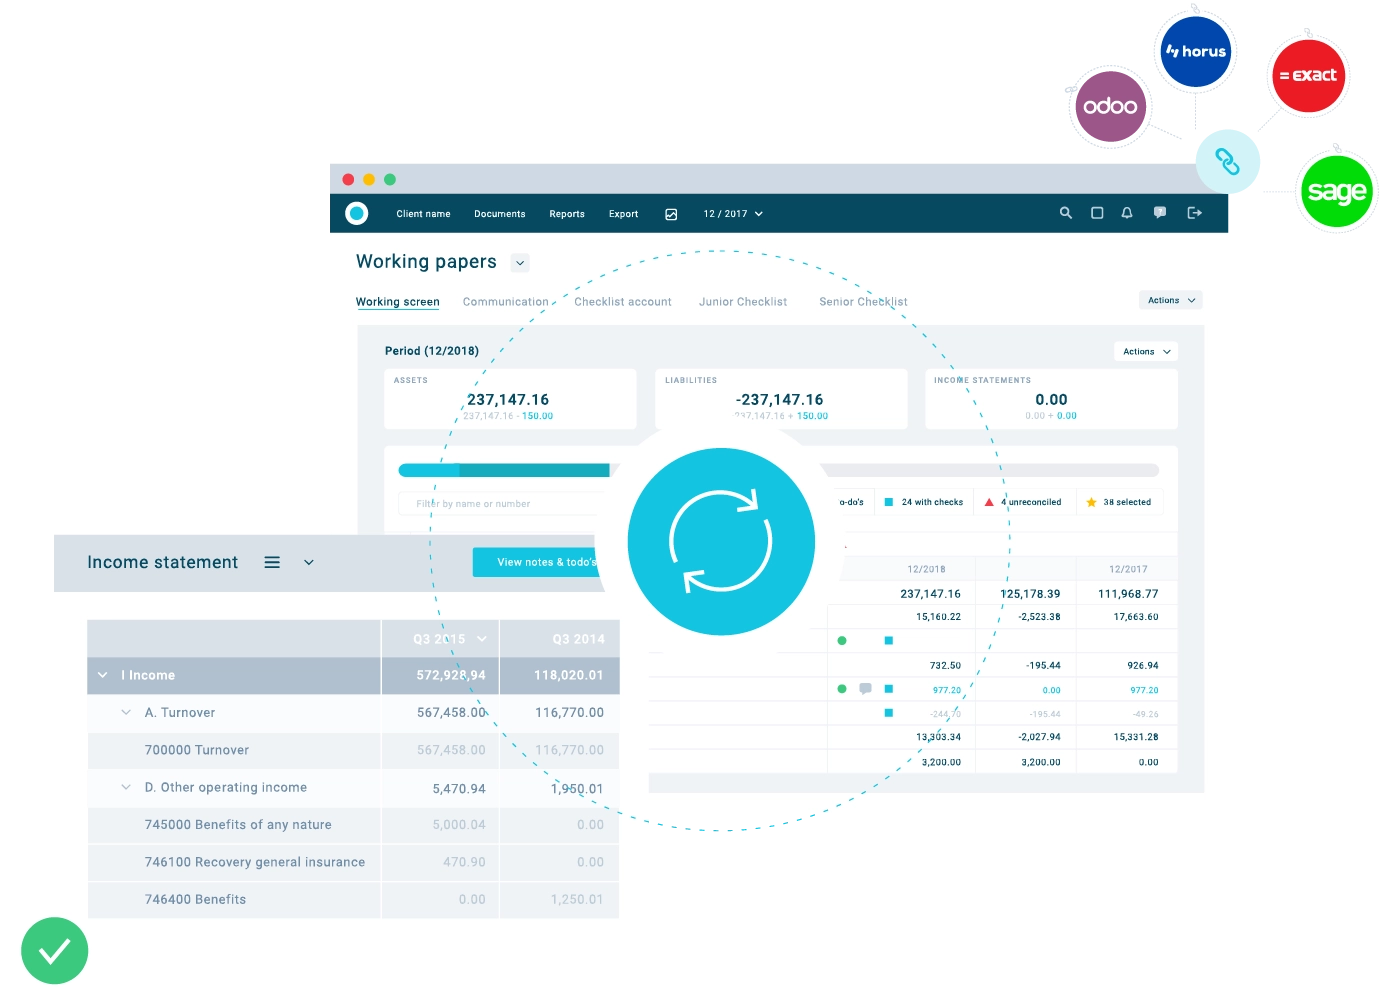
Task: Click the 24 with checks label
Action: [x=932, y=502]
